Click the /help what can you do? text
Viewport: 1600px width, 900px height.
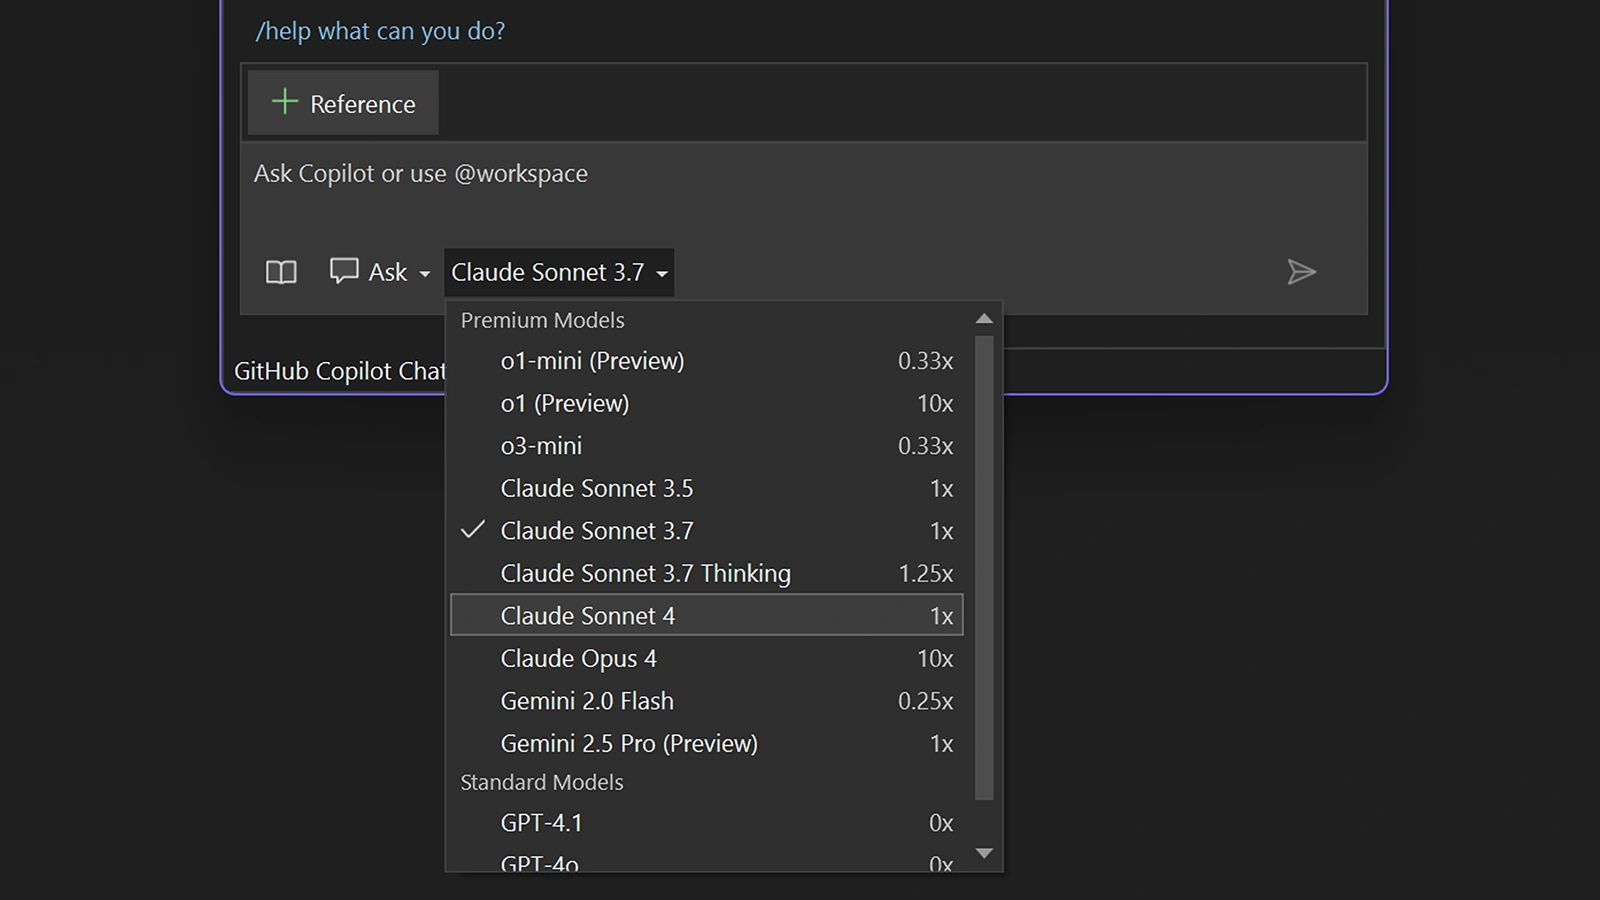[380, 31]
